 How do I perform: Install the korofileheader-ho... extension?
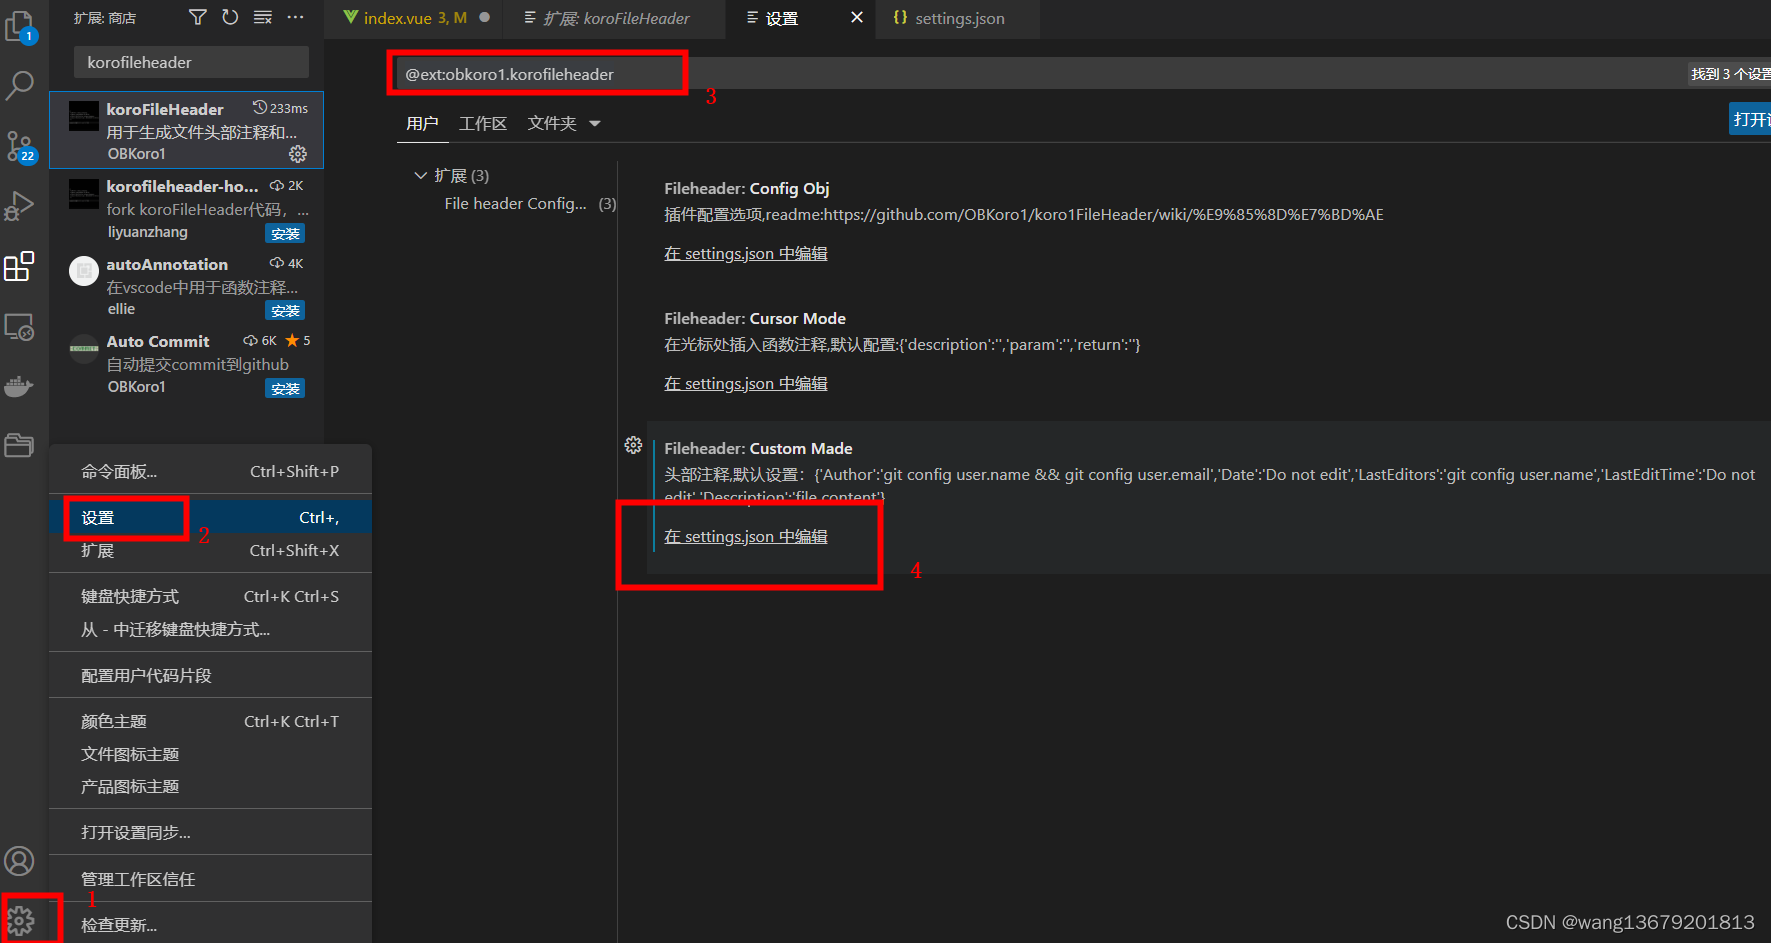click(285, 234)
